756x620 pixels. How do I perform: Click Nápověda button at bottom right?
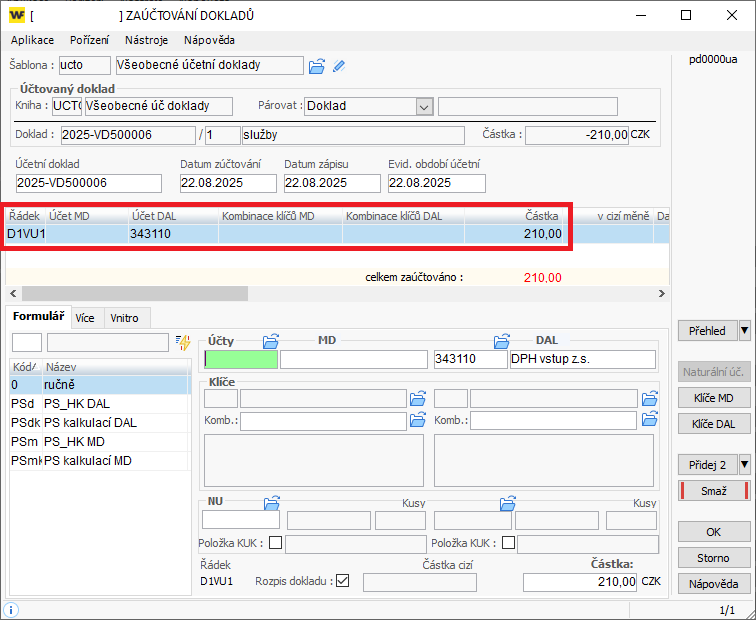[714, 584]
